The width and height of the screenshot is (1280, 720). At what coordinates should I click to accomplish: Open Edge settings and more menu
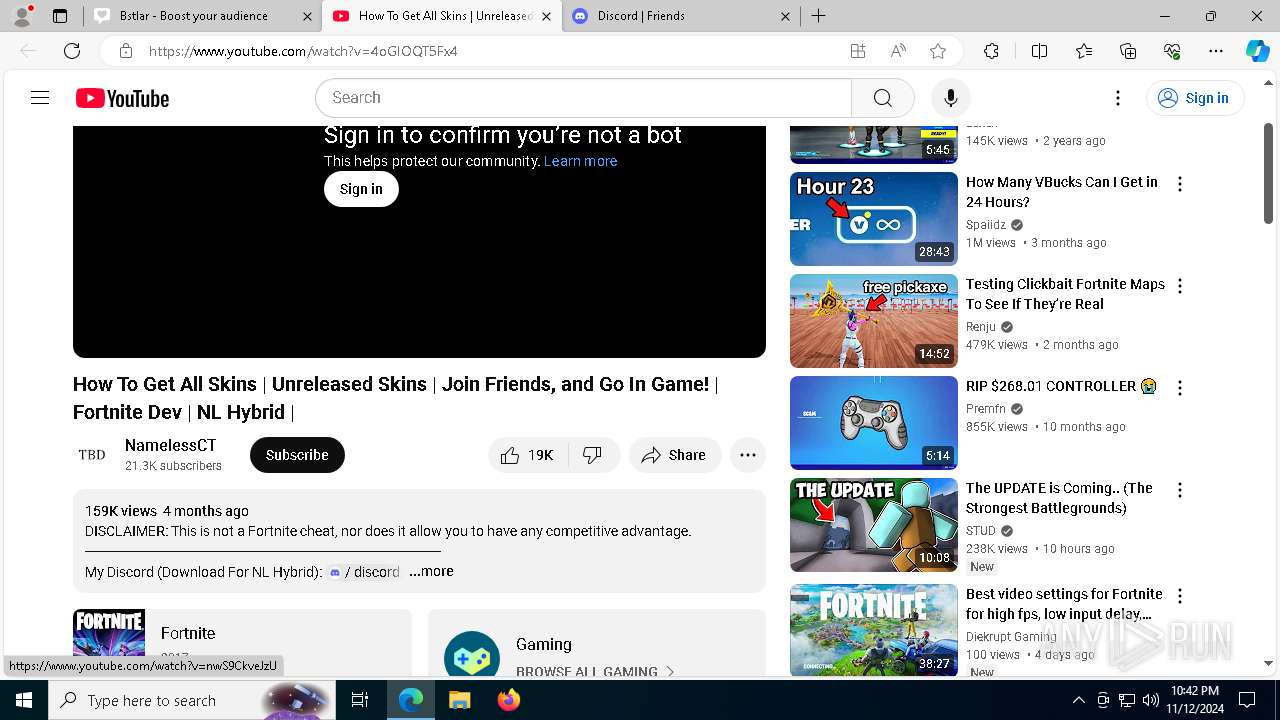(x=1216, y=51)
